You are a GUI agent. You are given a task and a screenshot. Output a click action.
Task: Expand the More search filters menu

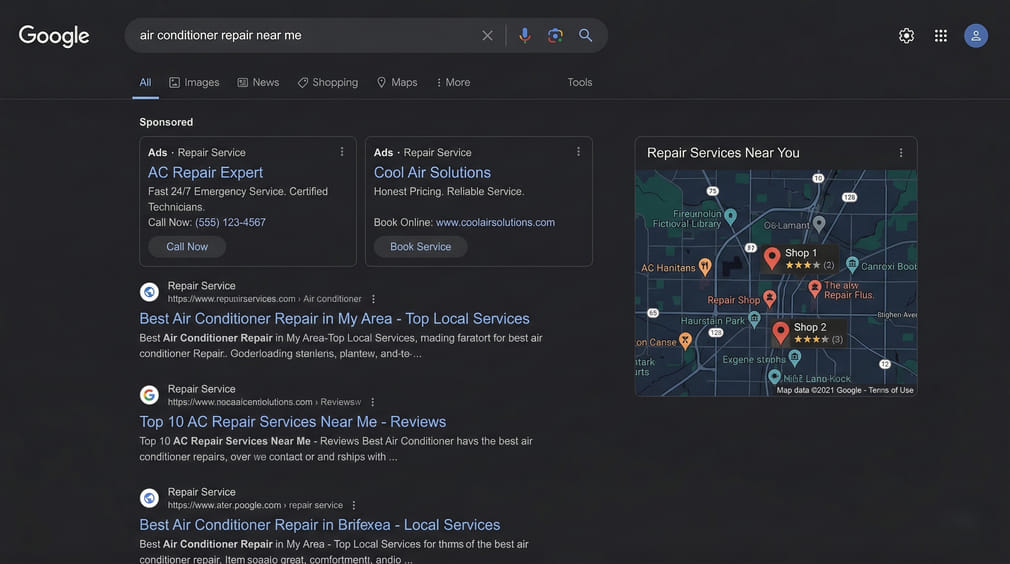(453, 82)
